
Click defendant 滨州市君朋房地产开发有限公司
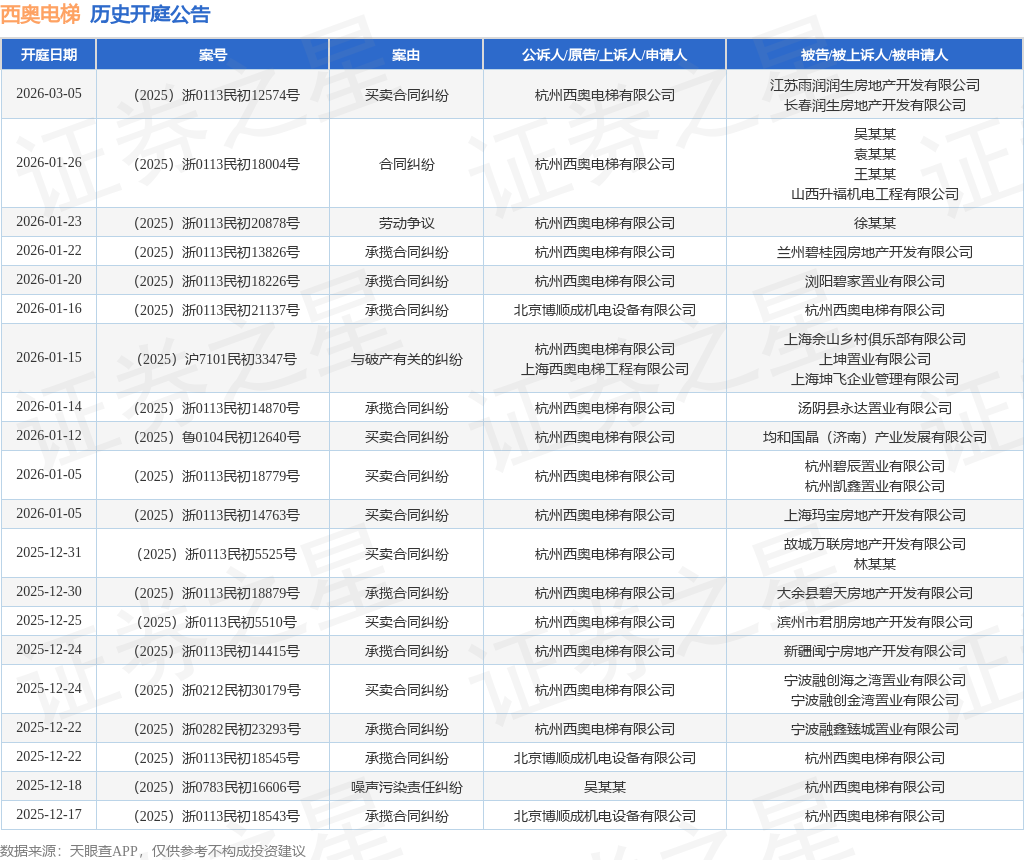pyautogui.click(x=875, y=622)
